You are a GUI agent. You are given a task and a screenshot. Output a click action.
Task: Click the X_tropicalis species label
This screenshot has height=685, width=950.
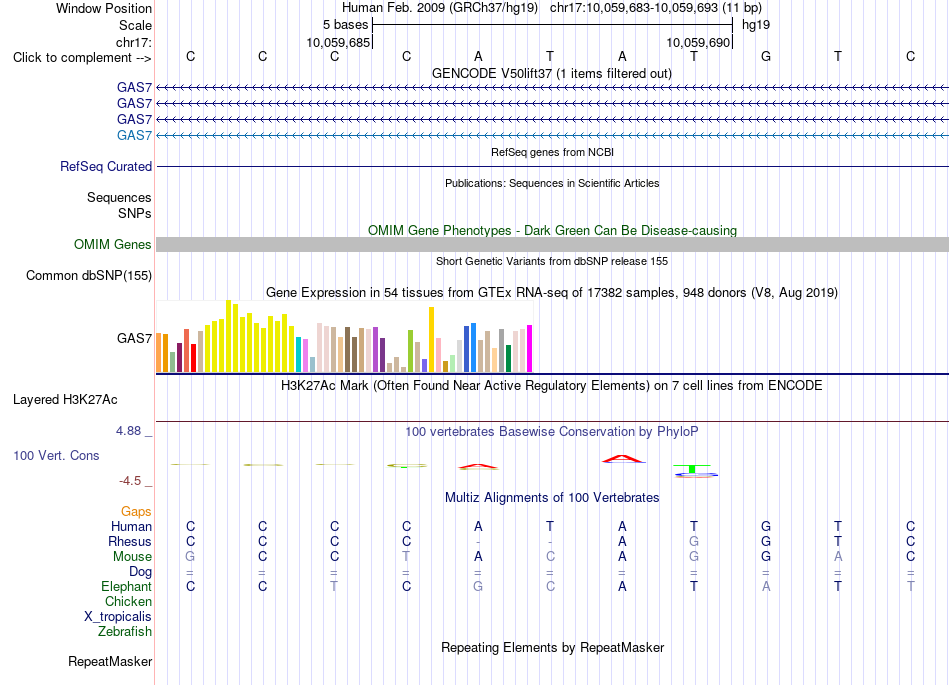point(118,617)
